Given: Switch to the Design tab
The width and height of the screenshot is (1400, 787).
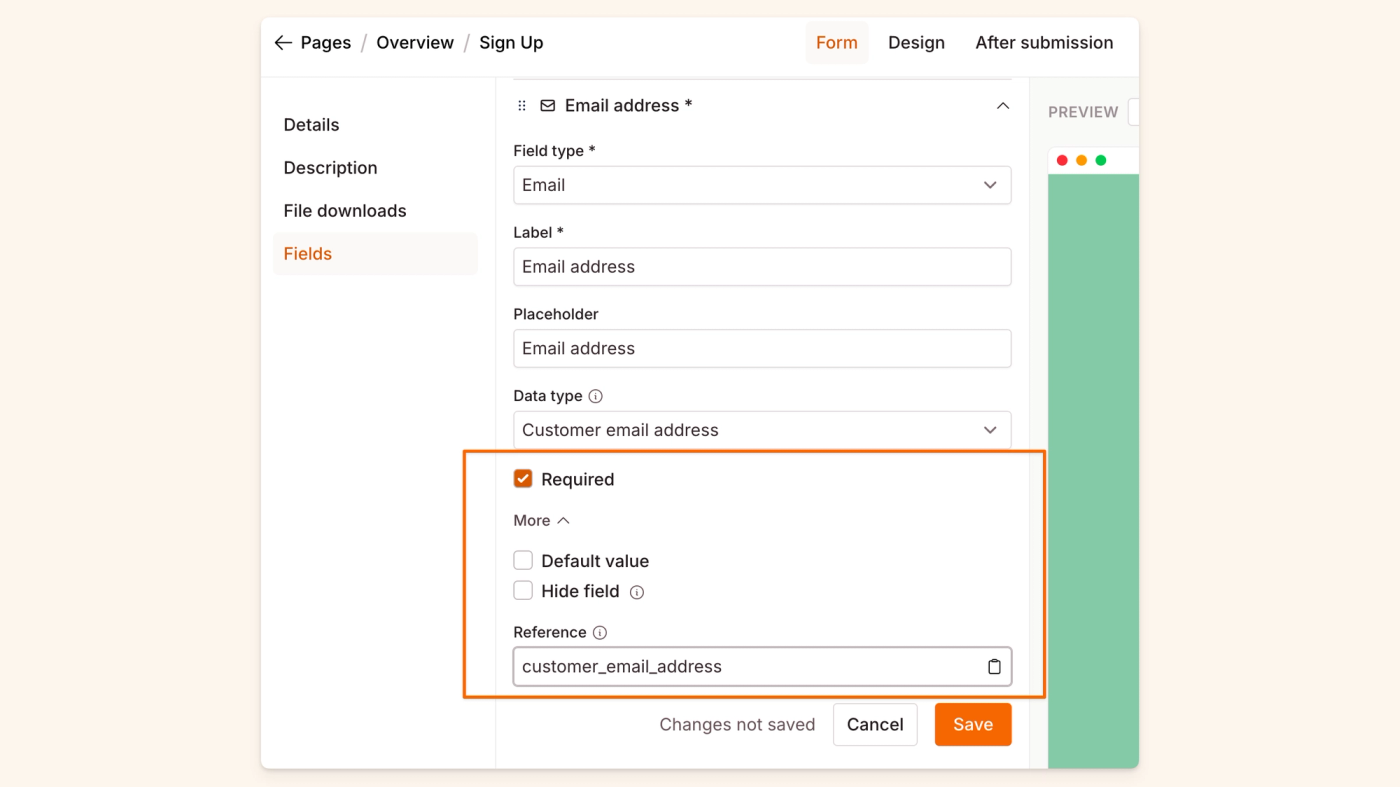Looking at the screenshot, I should [x=916, y=43].
